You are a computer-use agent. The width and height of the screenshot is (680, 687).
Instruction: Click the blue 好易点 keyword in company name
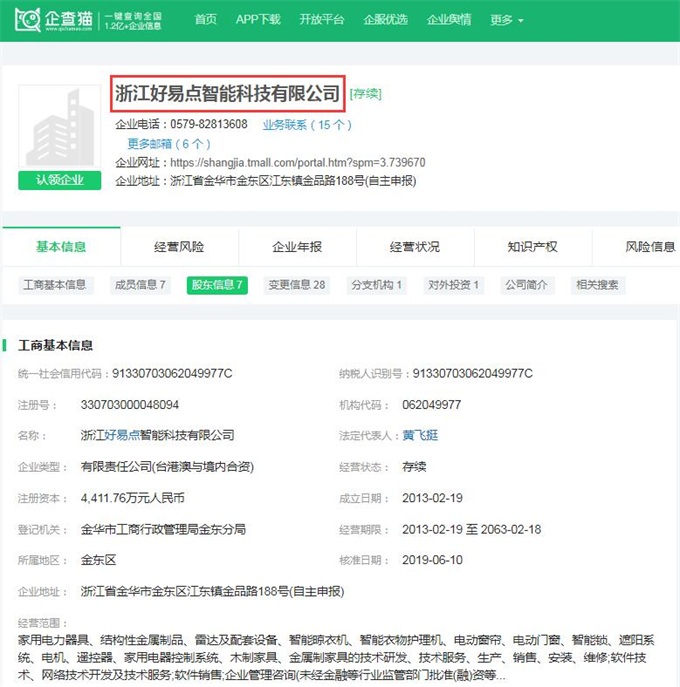click(122, 435)
